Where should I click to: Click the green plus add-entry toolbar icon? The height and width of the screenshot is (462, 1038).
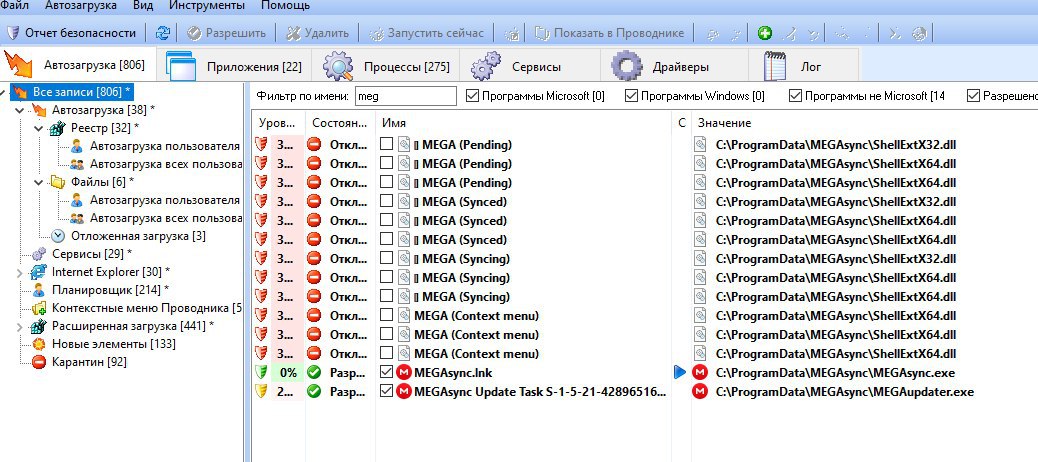pyautogui.click(x=765, y=33)
